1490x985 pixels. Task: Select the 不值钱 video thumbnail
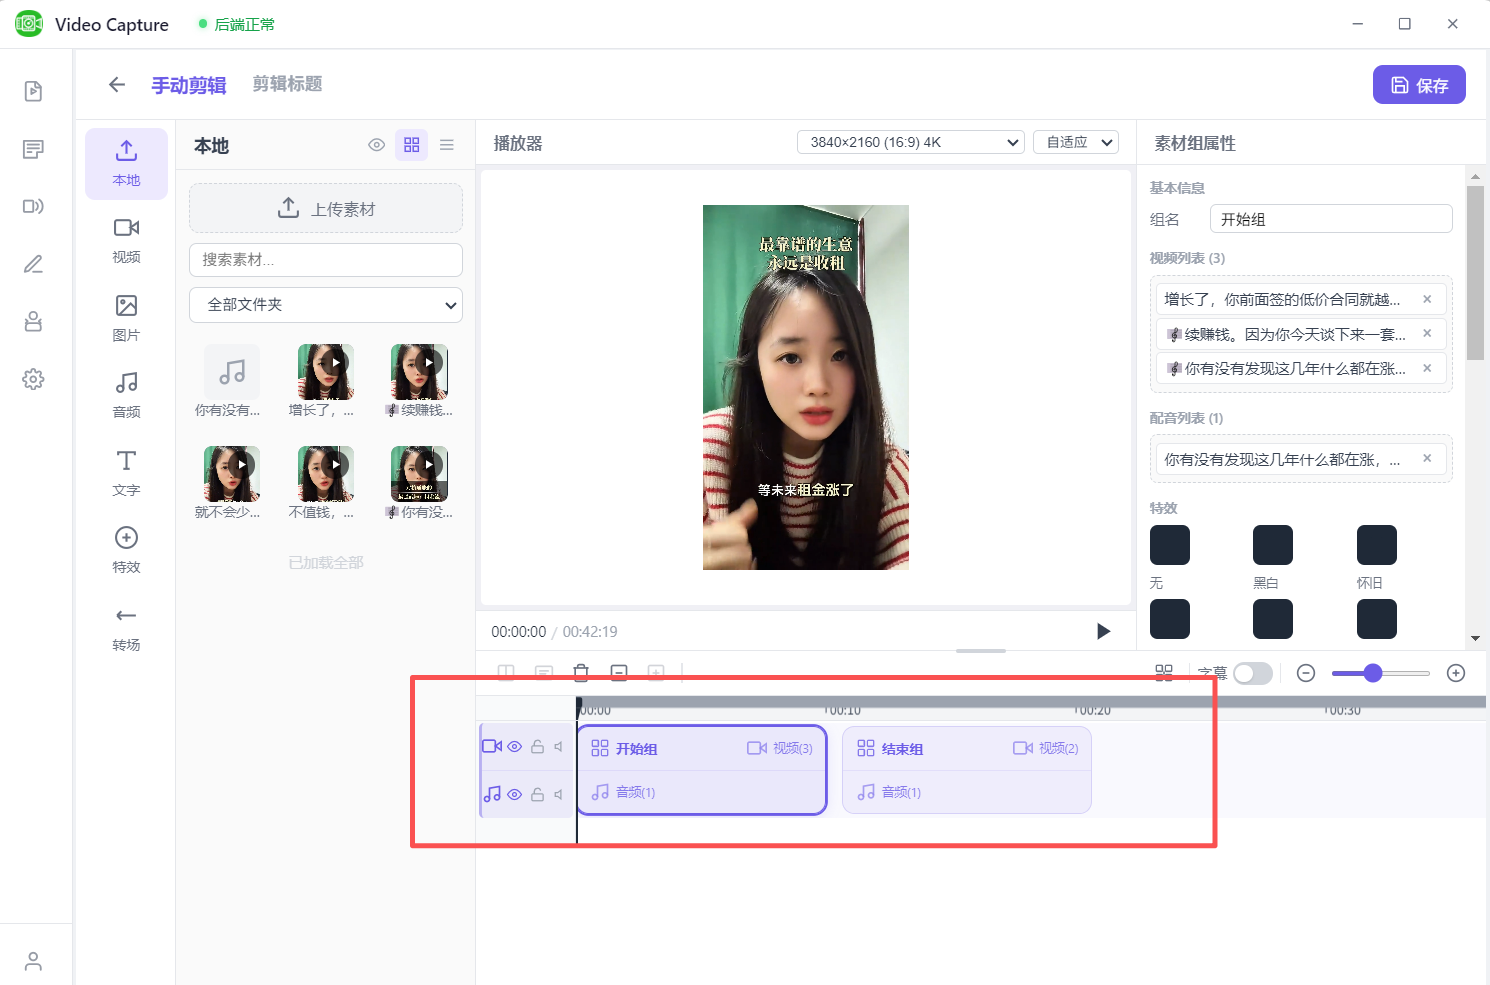(326, 474)
